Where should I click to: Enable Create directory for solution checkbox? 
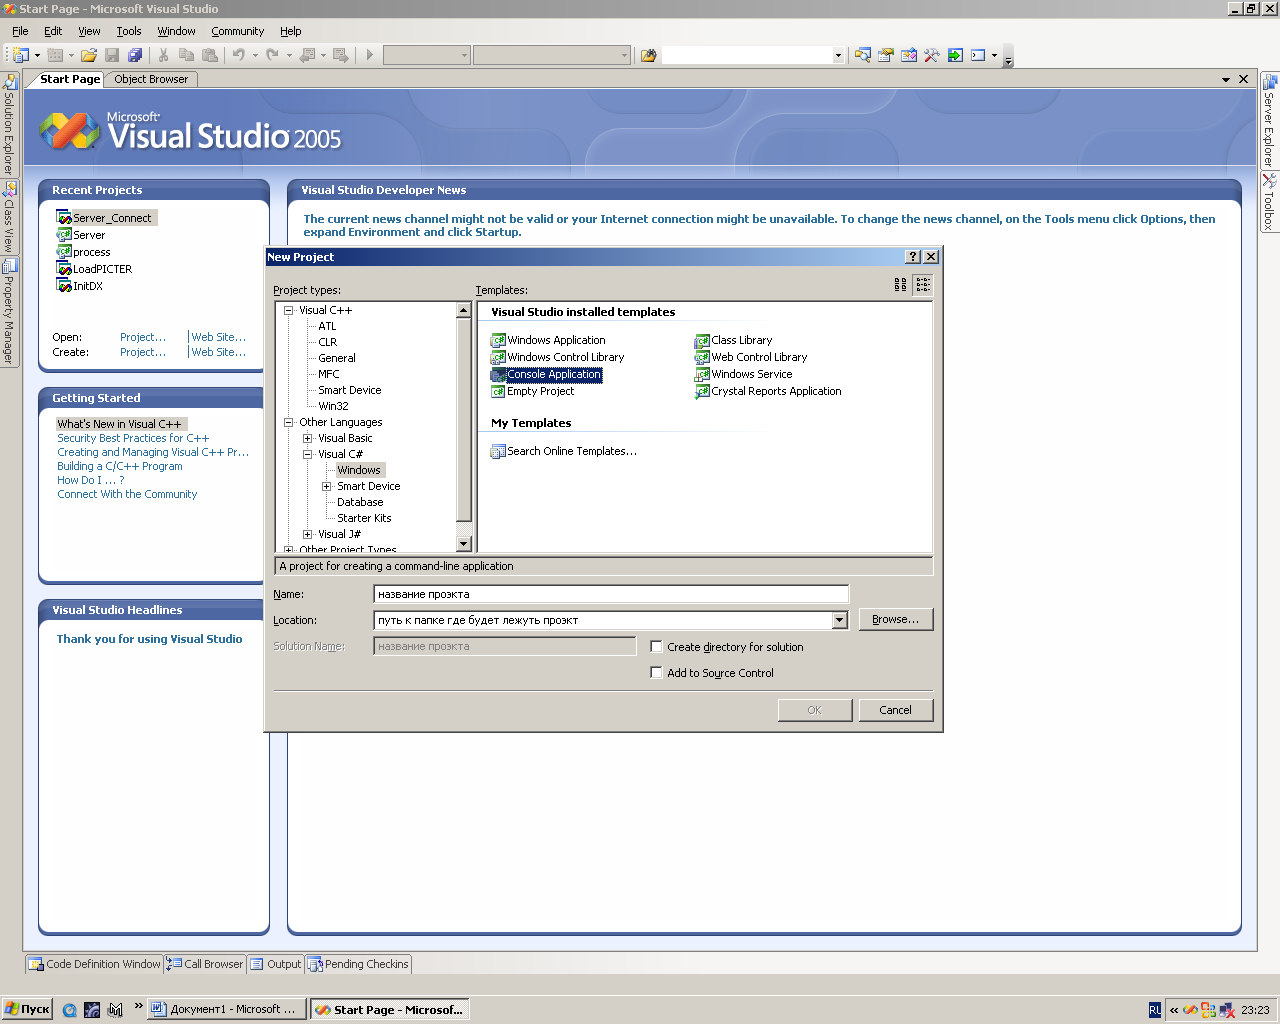[x=657, y=647]
